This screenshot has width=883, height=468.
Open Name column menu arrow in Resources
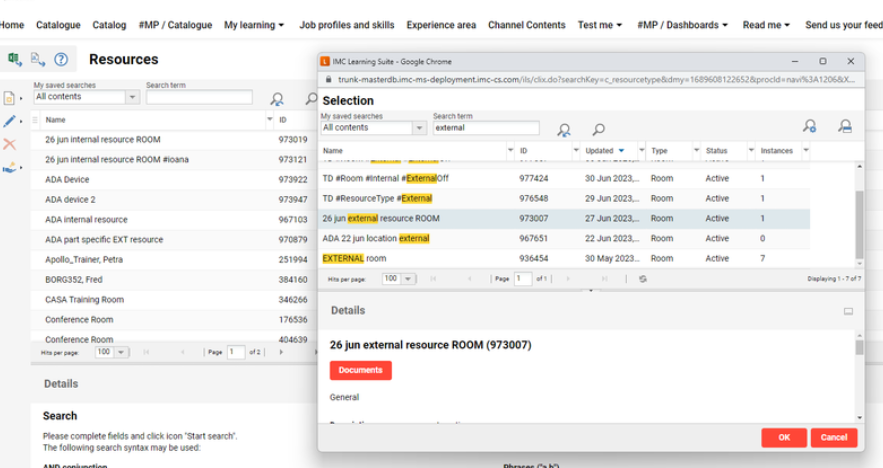(x=269, y=119)
